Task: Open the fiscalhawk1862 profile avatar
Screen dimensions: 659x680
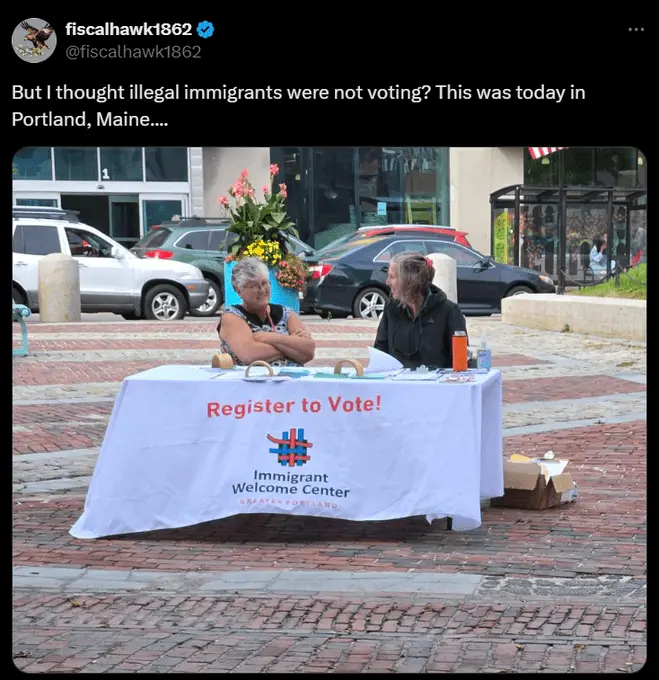Action: coord(34,40)
